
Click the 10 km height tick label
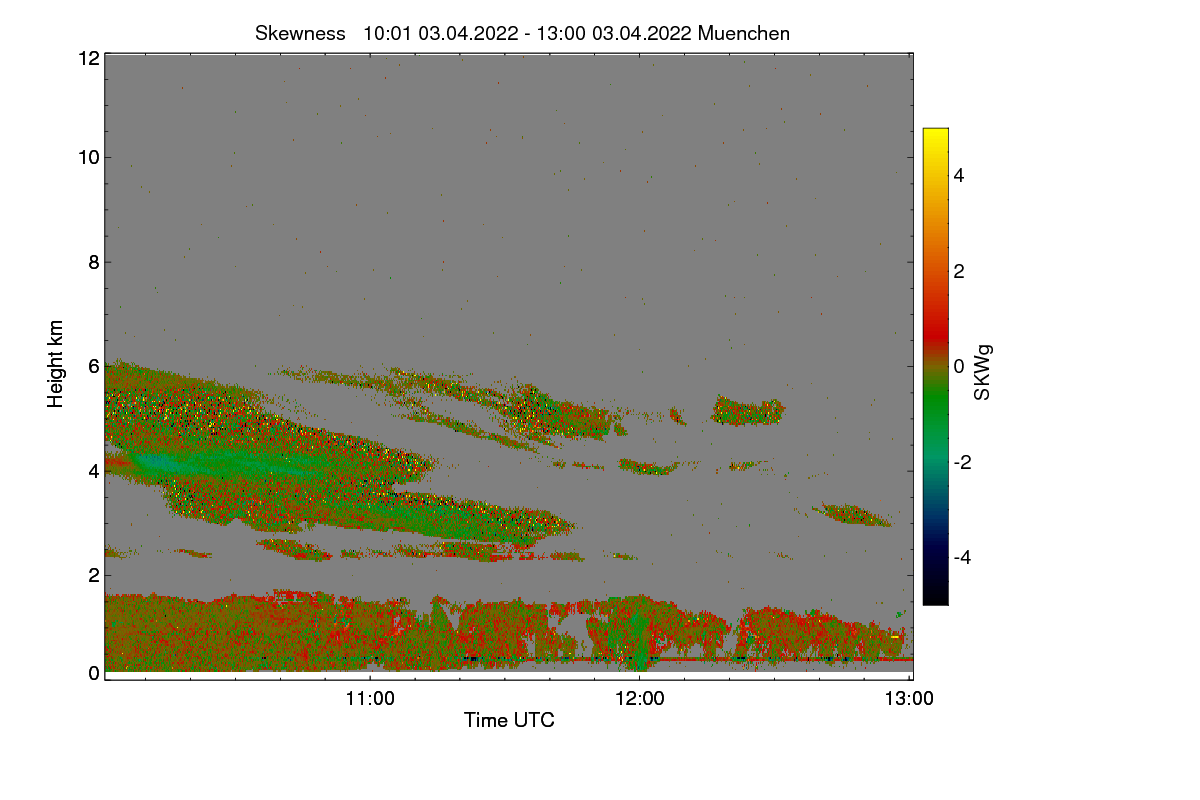[88, 157]
